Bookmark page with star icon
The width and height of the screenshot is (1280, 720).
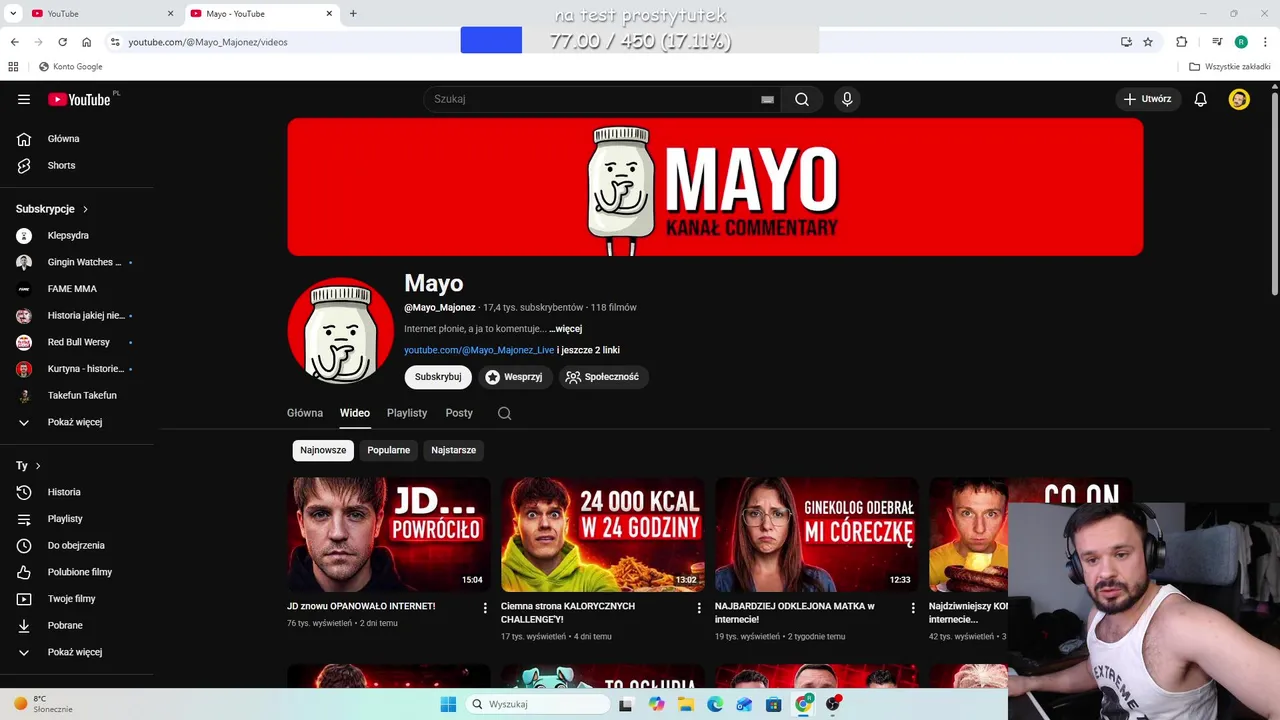pyautogui.click(x=1148, y=42)
